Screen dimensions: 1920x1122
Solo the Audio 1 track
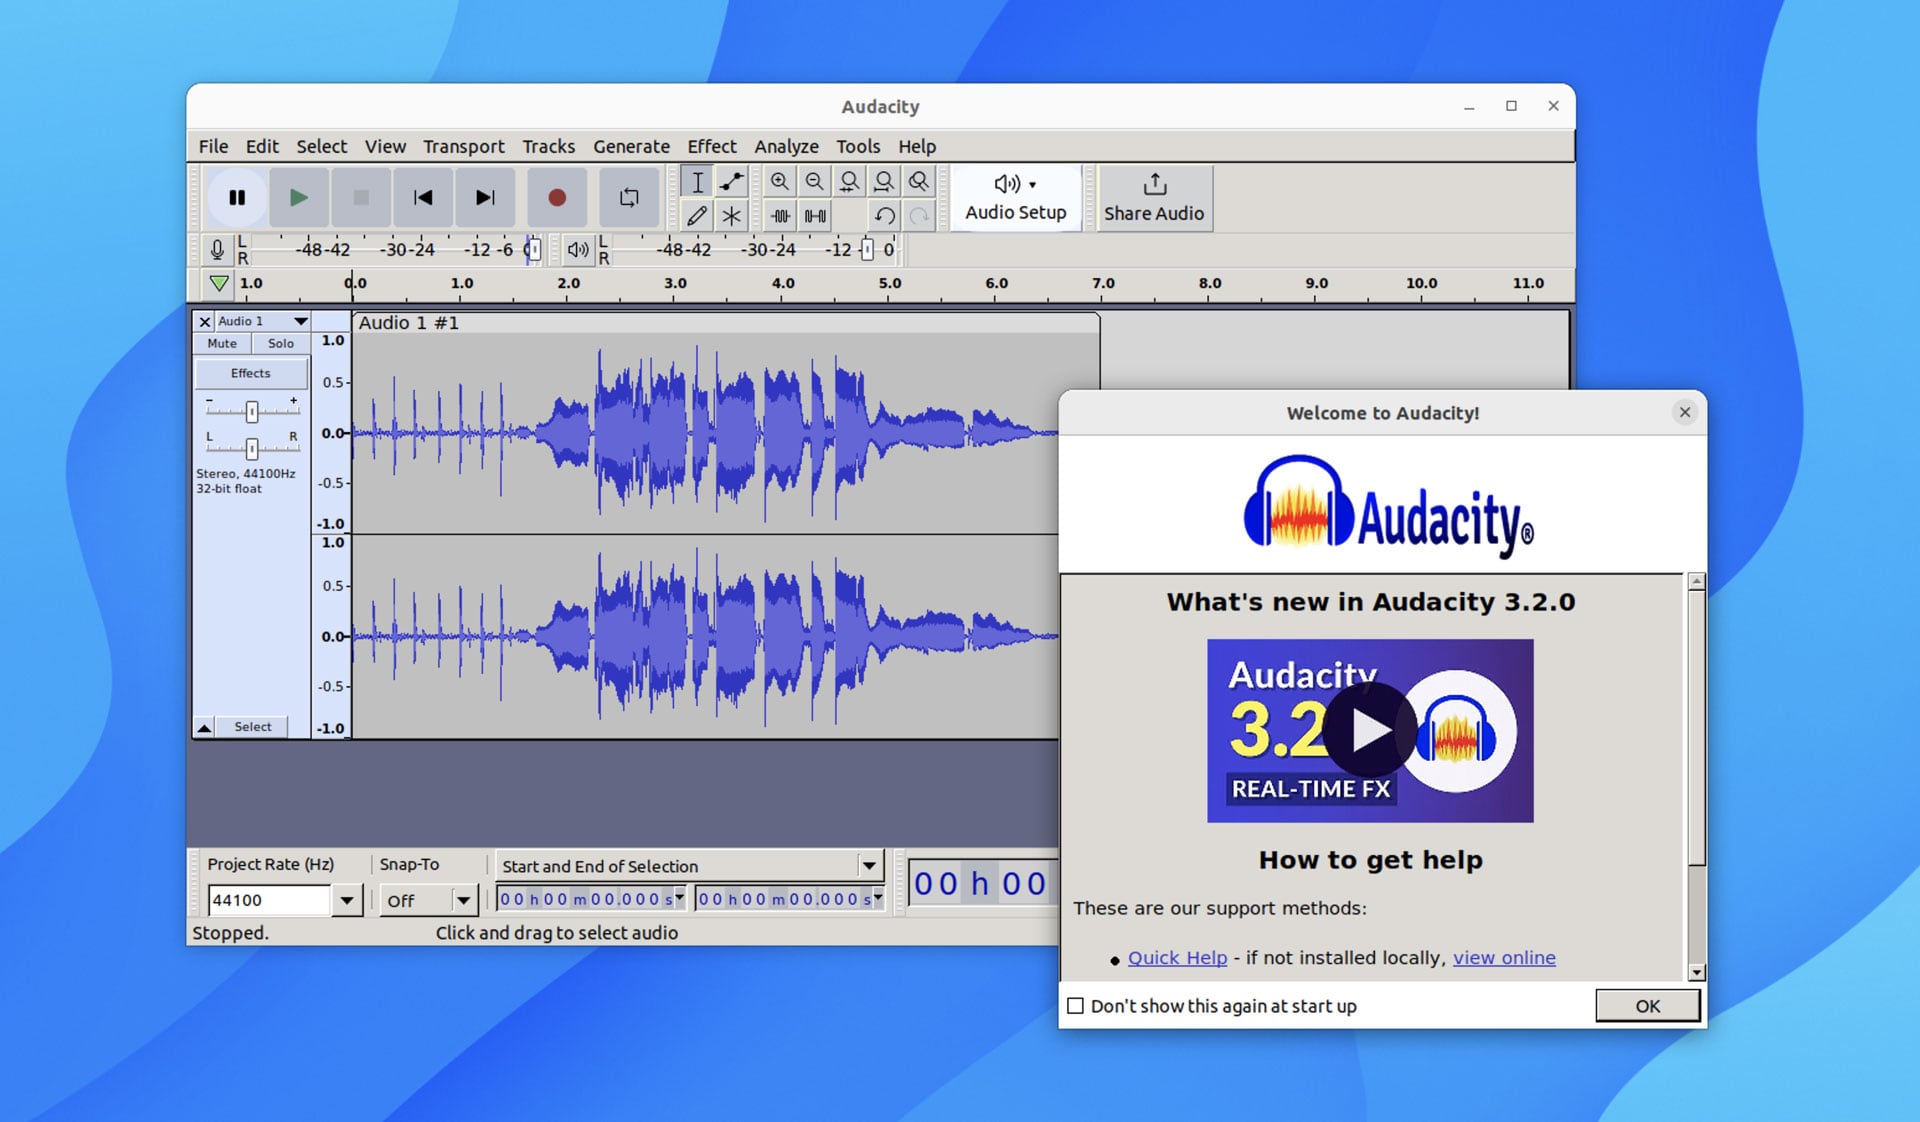click(280, 343)
